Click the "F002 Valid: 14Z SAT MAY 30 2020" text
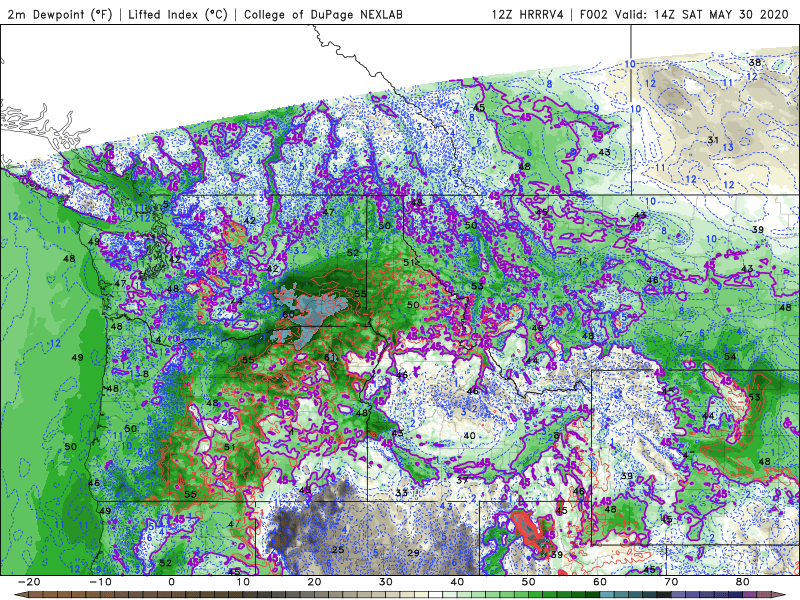800x600 pixels. click(684, 14)
